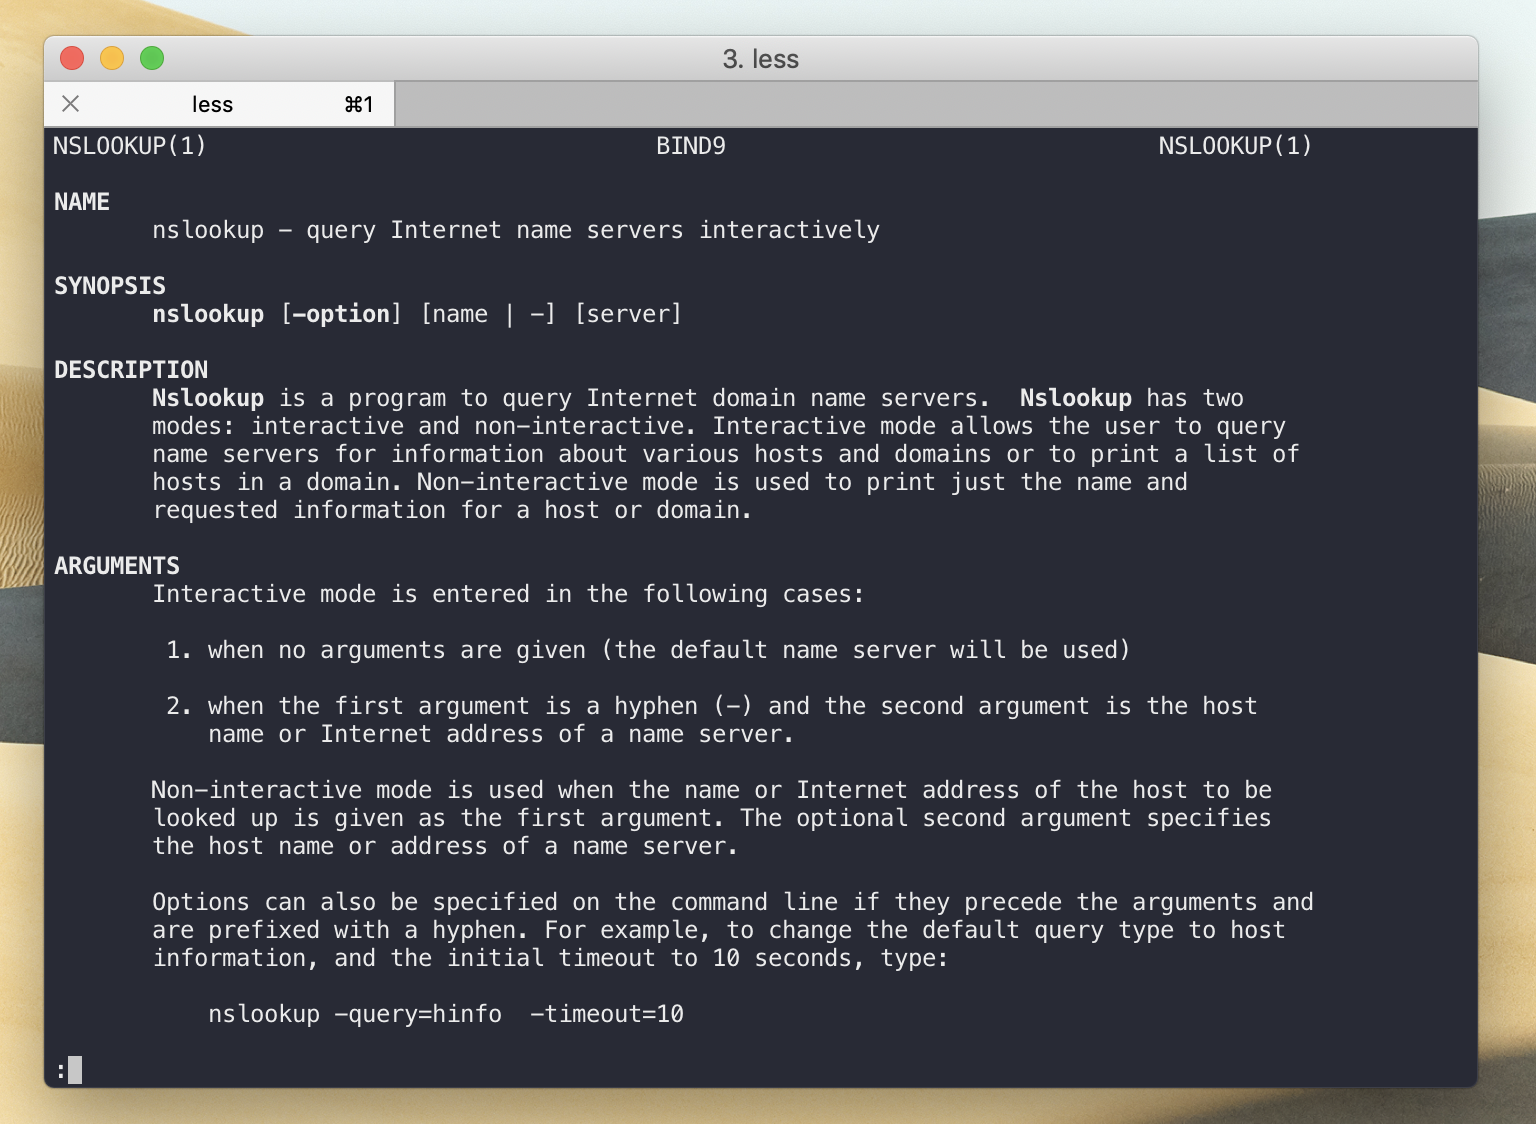The height and width of the screenshot is (1124, 1536).
Task: Click the BIND9 header text
Action: tap(691, 146)
